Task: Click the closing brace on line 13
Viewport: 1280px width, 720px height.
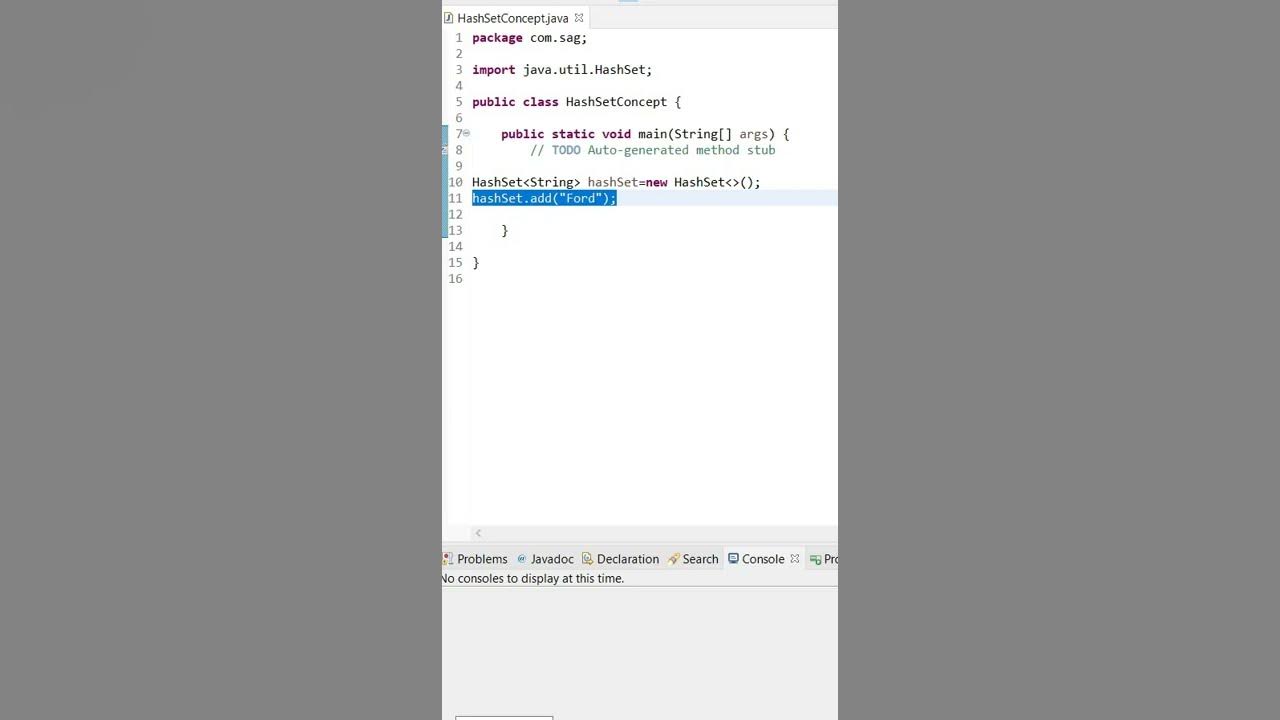Action: (x=505, y=230)
